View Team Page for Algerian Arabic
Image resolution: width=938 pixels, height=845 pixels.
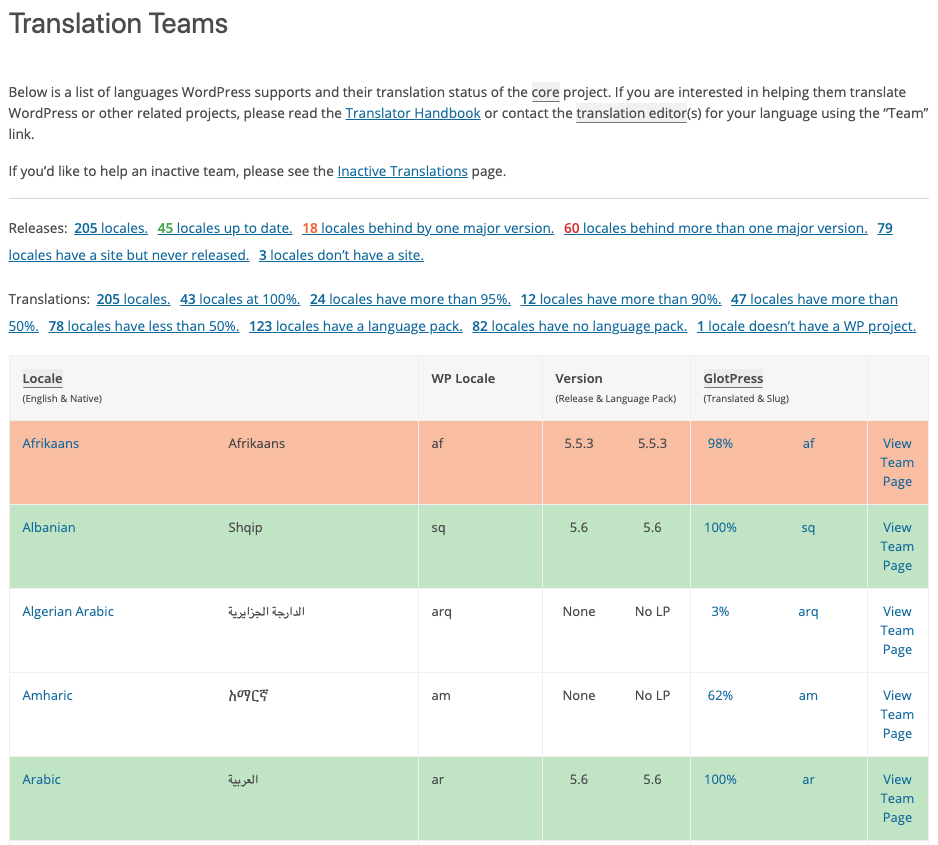point(897,630)
